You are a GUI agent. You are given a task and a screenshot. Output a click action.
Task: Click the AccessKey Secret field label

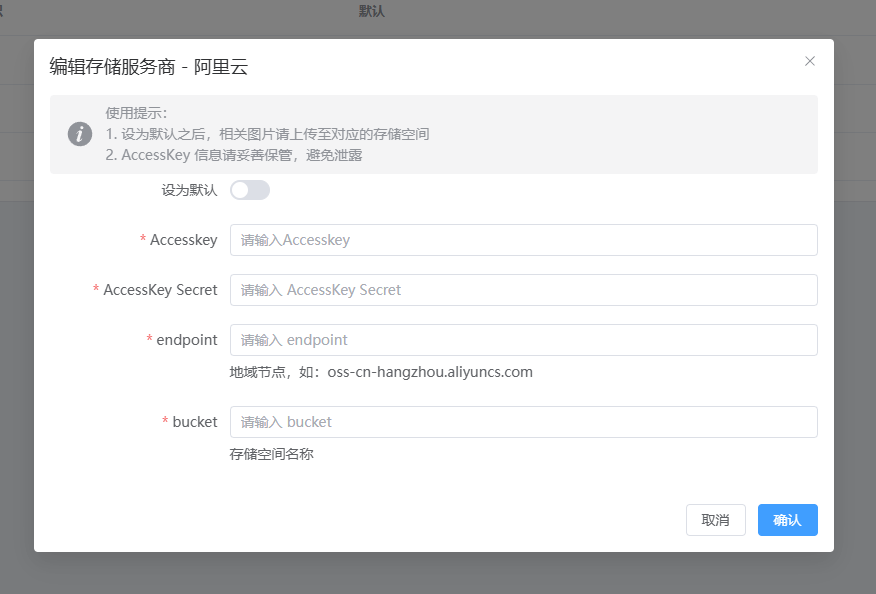click(160, 290)
